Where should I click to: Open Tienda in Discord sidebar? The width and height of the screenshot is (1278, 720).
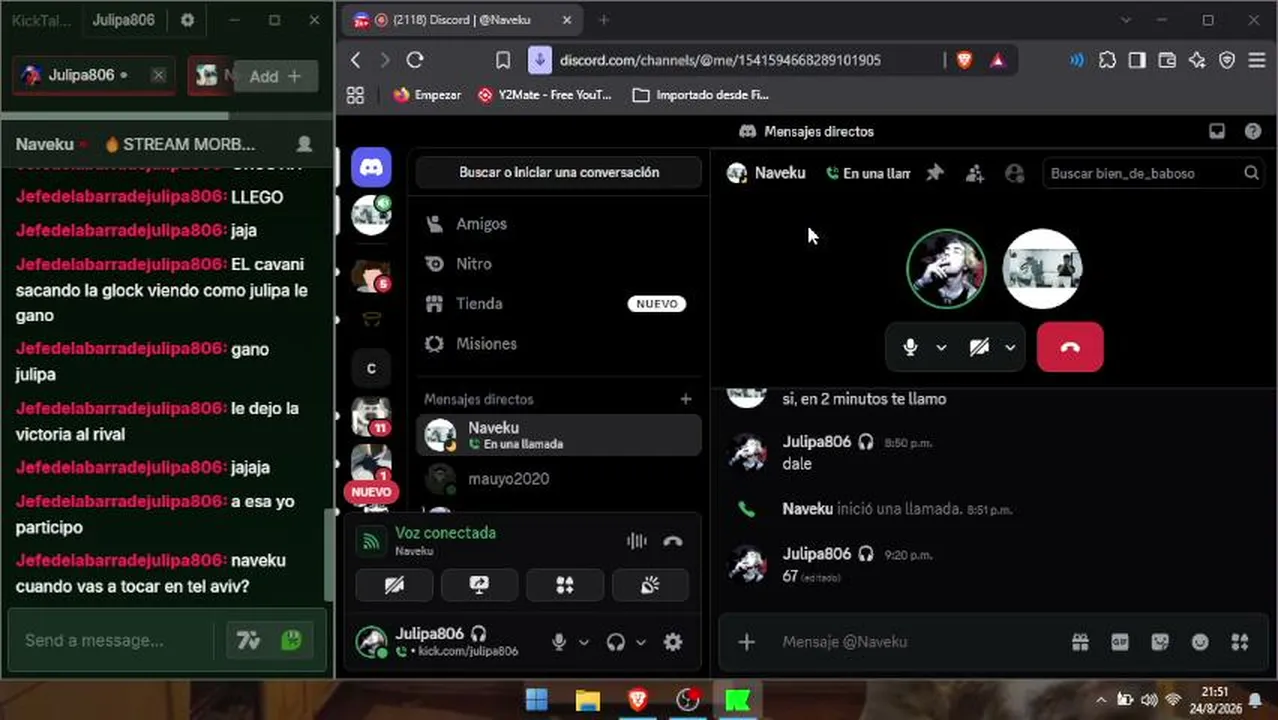pyautogui.click(x=559, y=304)
